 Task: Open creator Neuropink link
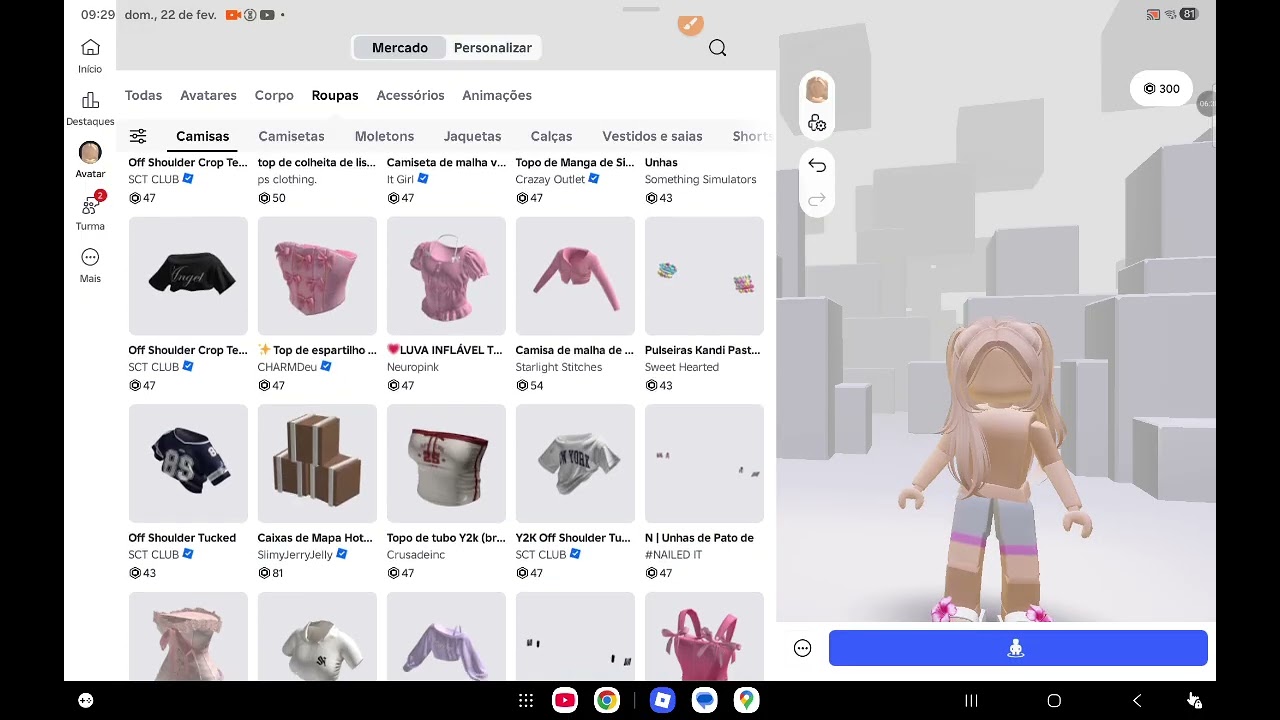click(x=413, y=367)
